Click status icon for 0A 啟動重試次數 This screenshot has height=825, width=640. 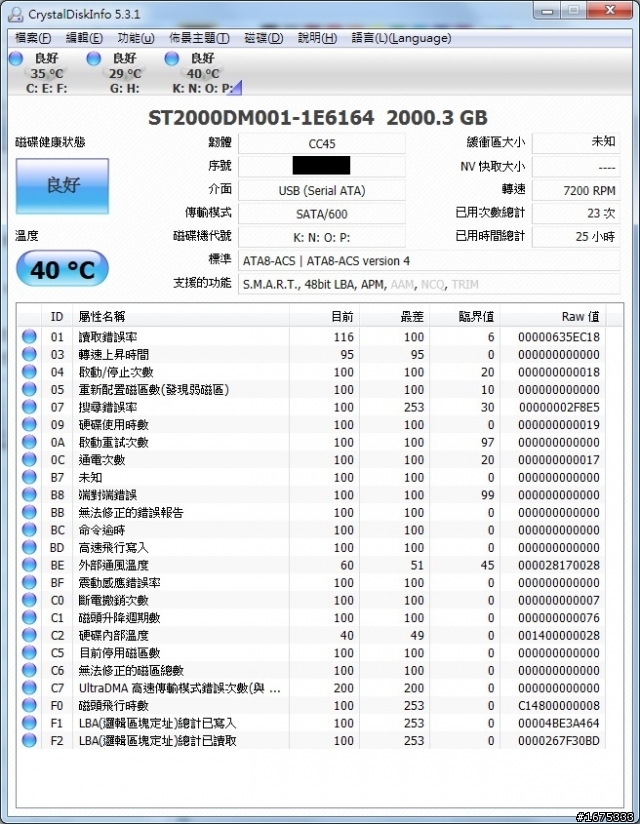point(29,442)
